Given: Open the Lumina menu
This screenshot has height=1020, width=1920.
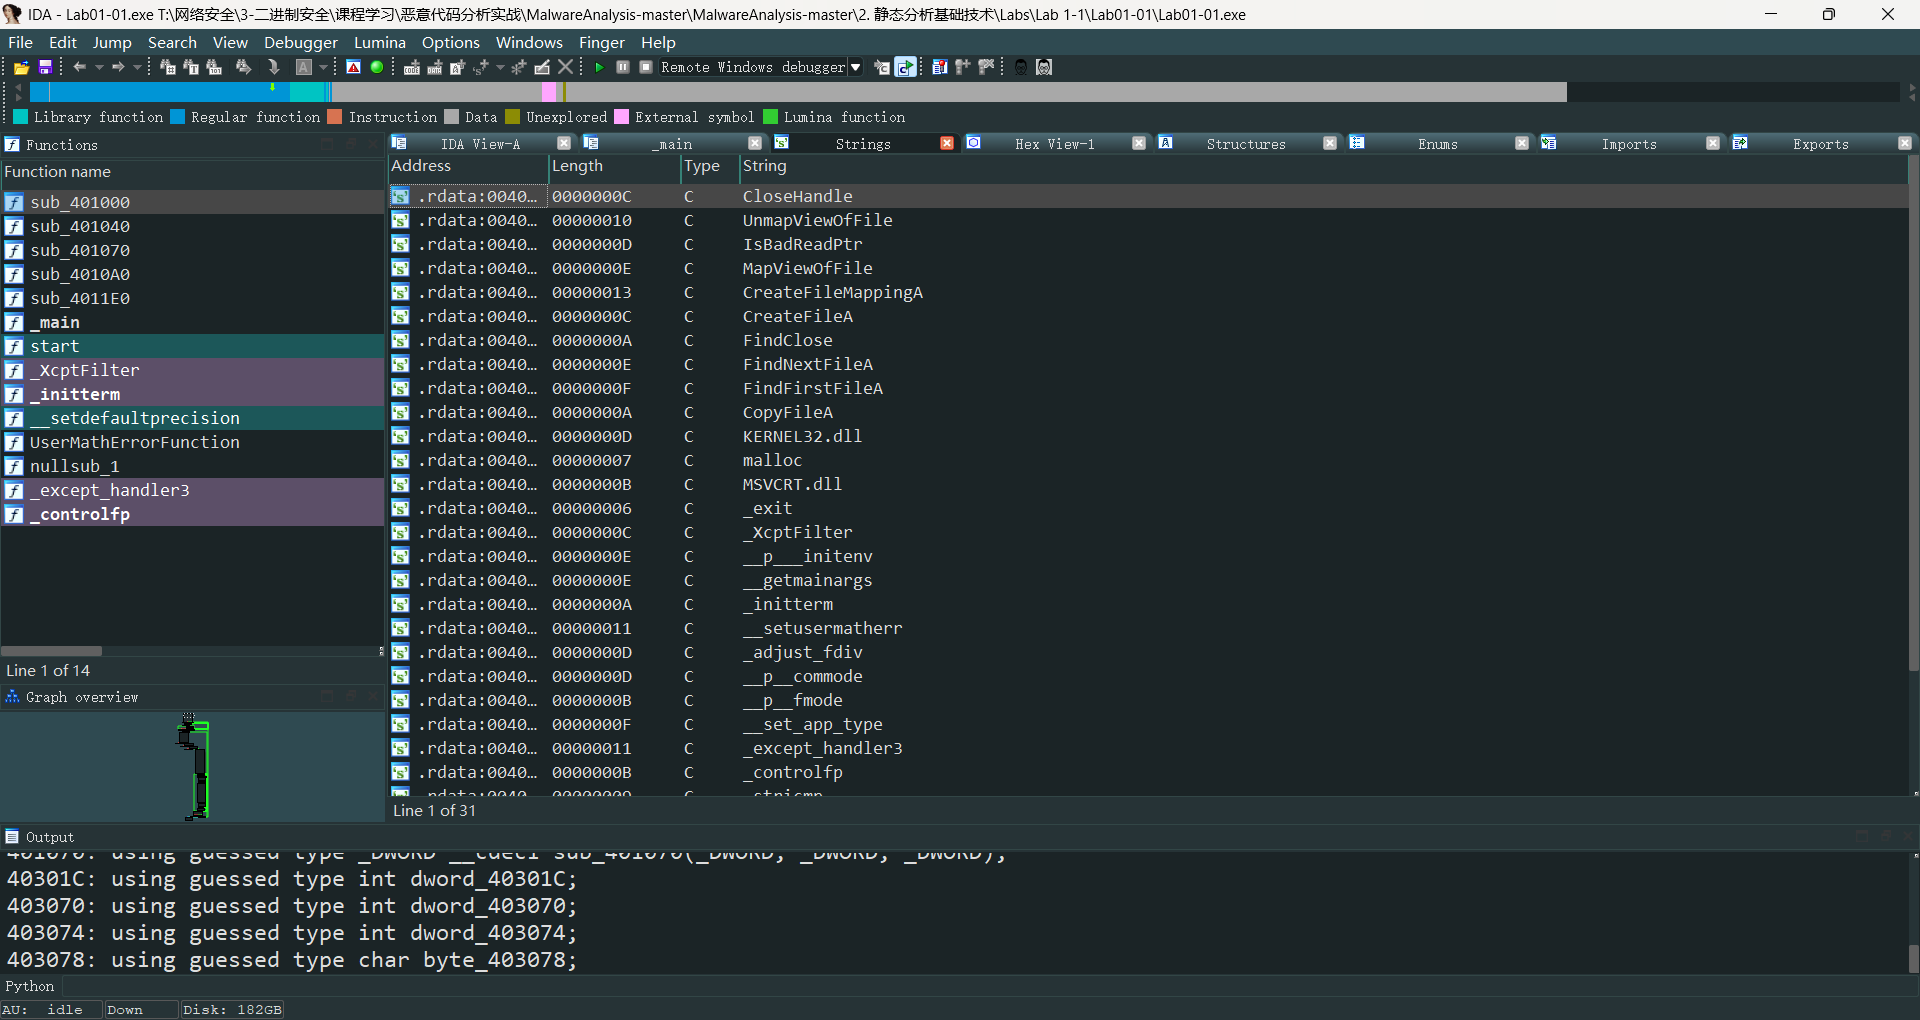Looking at the screenshot, I should coord(380,42).
